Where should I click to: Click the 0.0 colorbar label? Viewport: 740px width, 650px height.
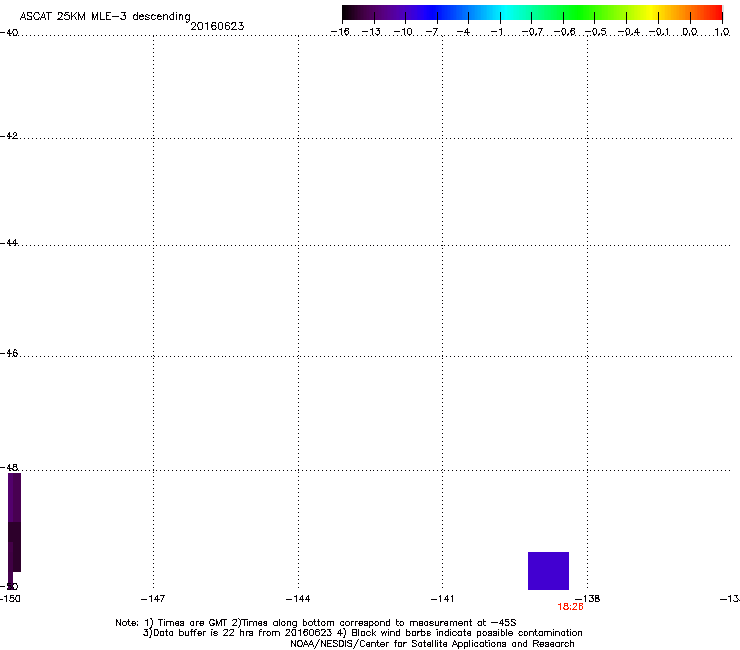690,32
